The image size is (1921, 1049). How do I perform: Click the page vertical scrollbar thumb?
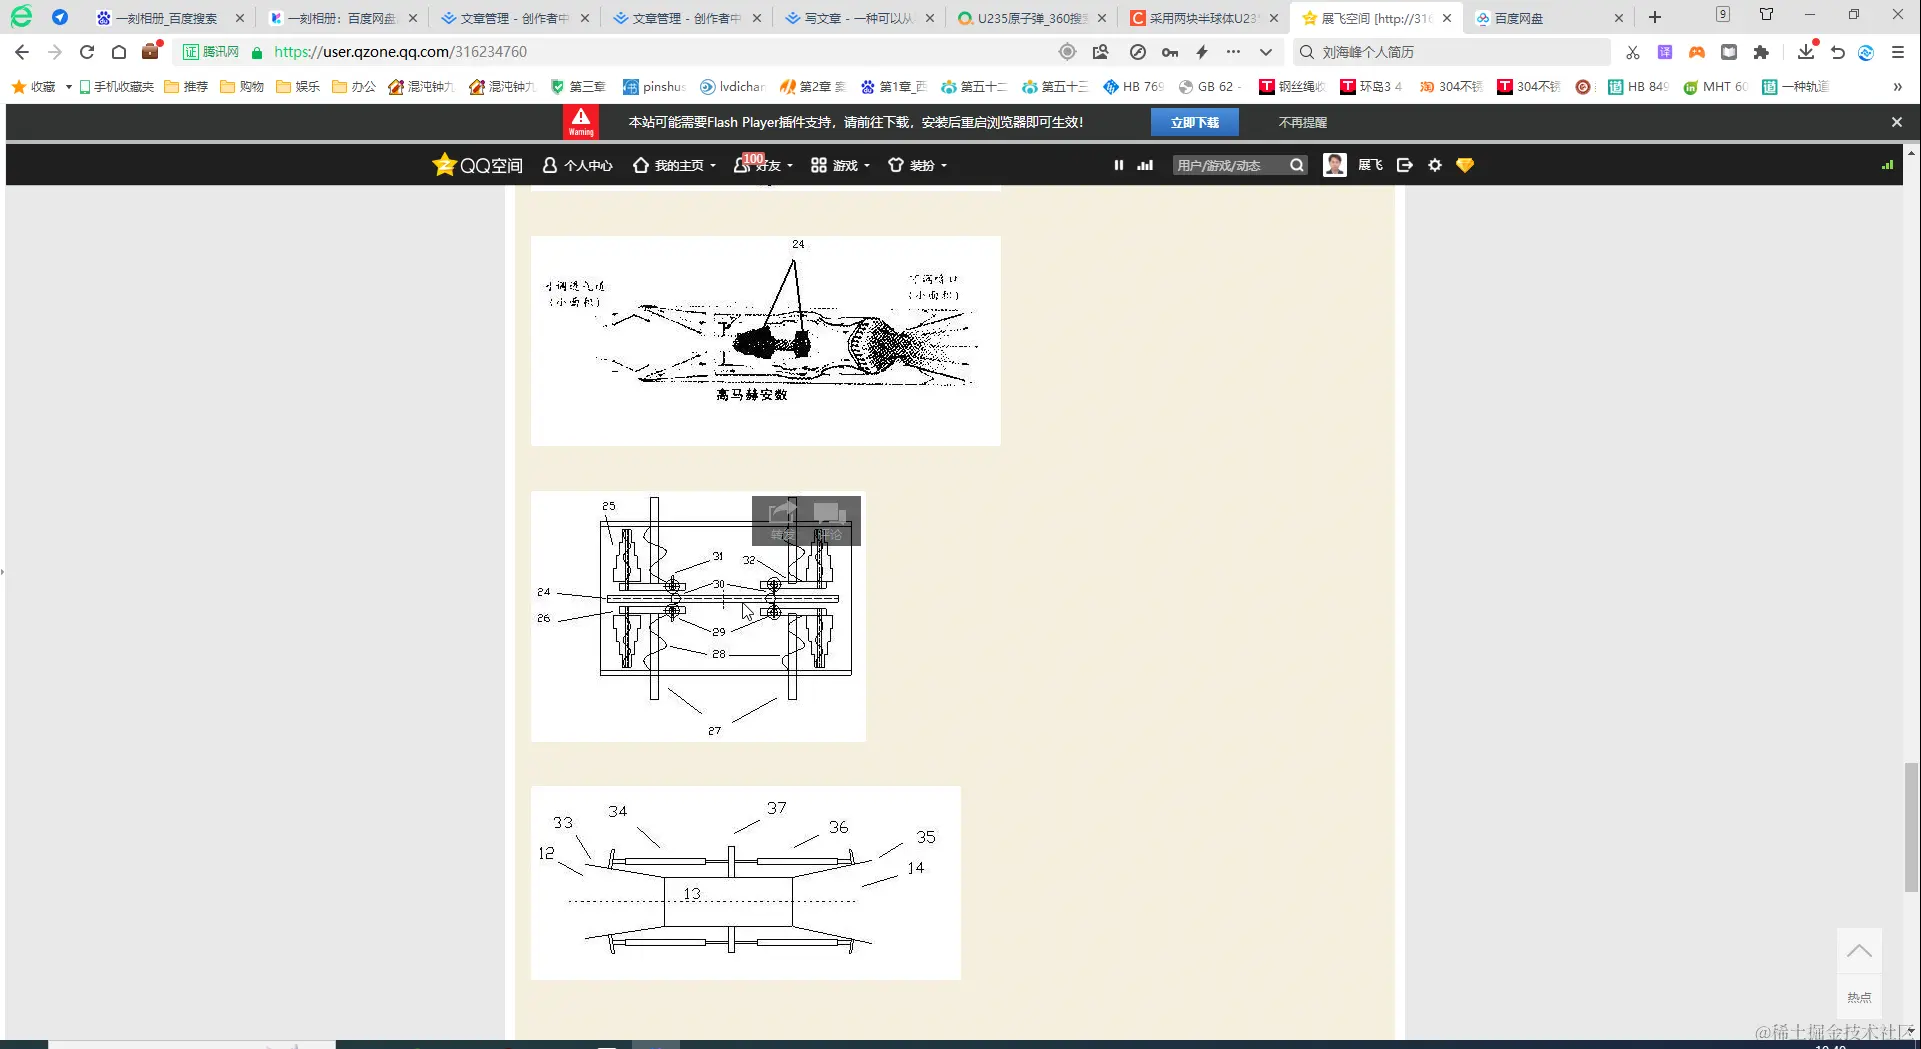tap(1911, 826)
